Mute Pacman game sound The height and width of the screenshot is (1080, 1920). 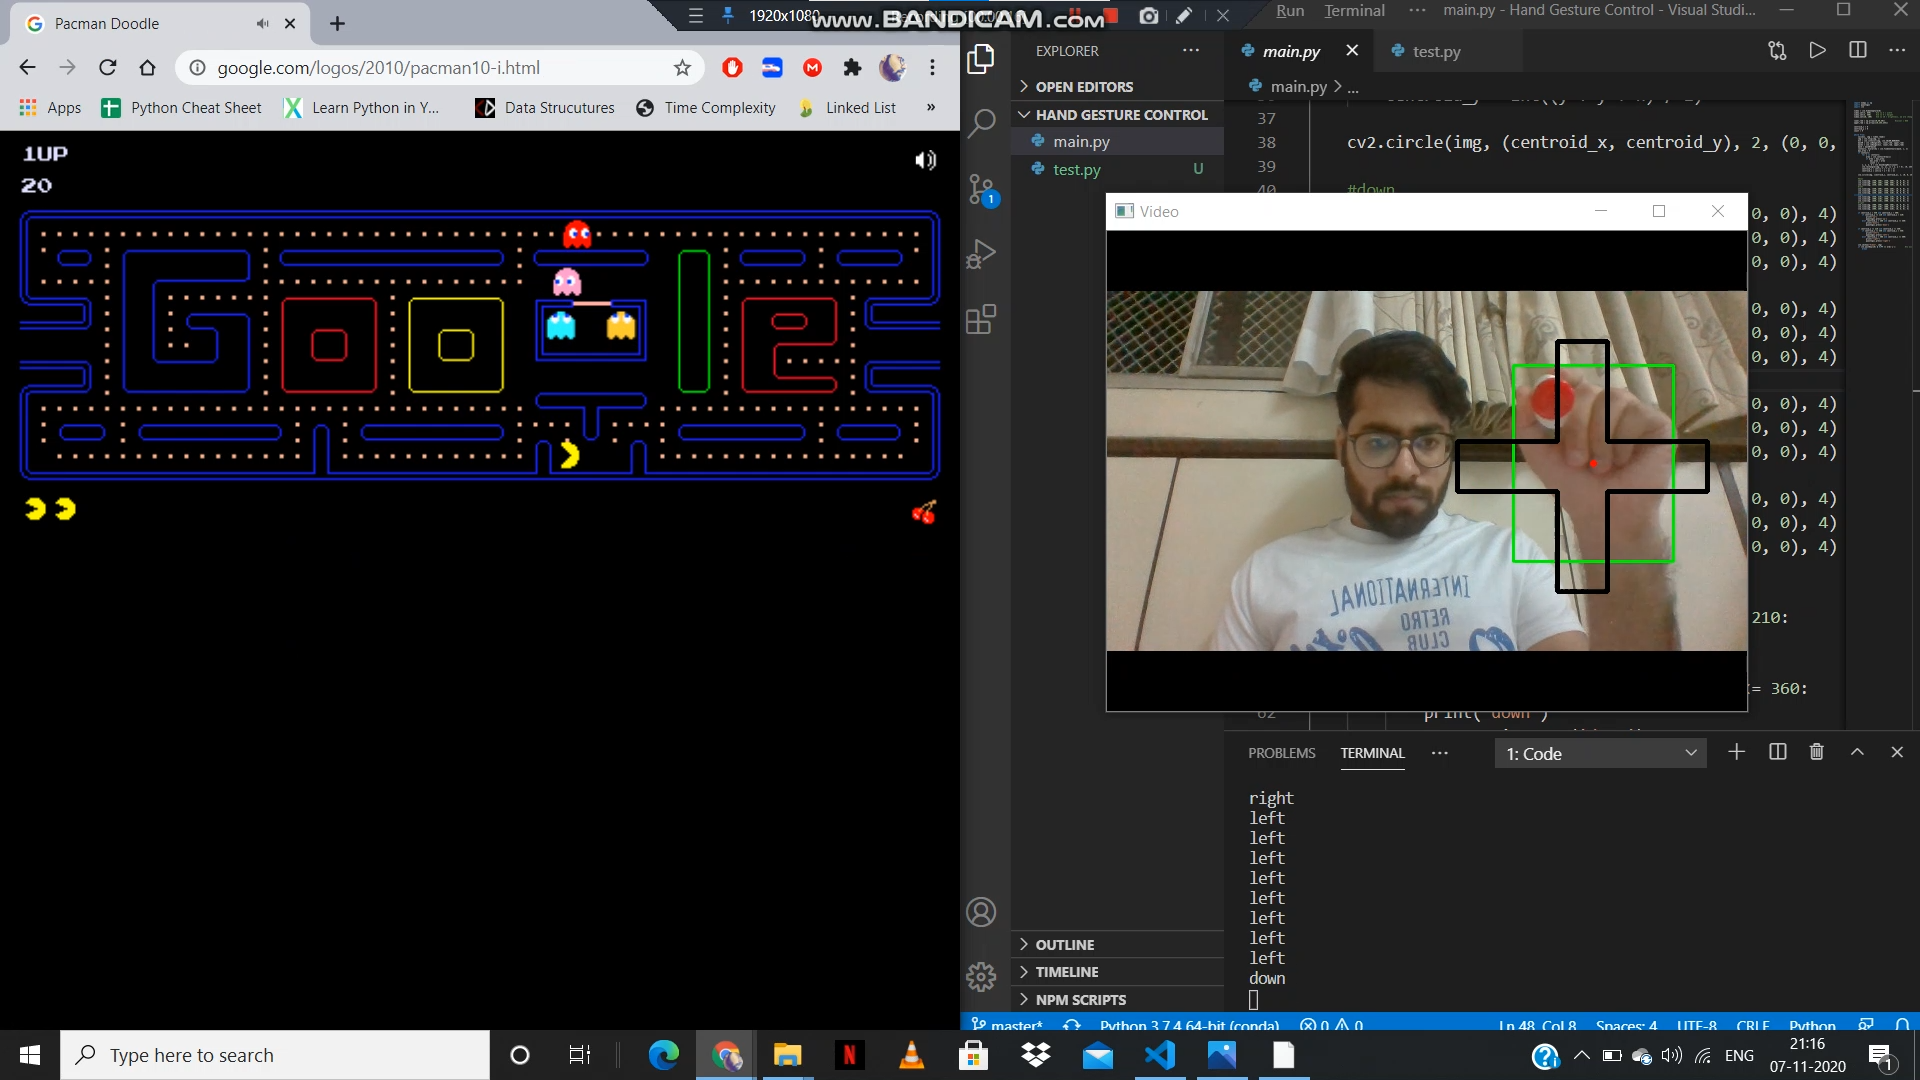[x=925, y=160]
